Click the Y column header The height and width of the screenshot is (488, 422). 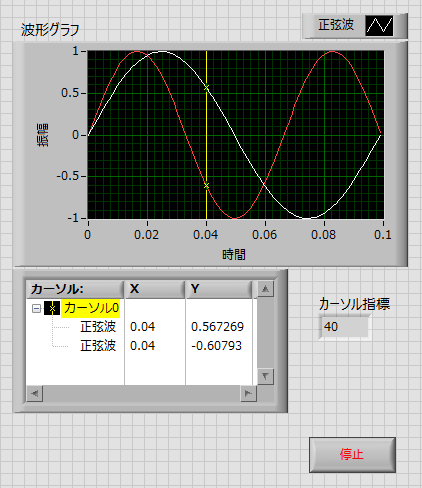tap(219, 289)
